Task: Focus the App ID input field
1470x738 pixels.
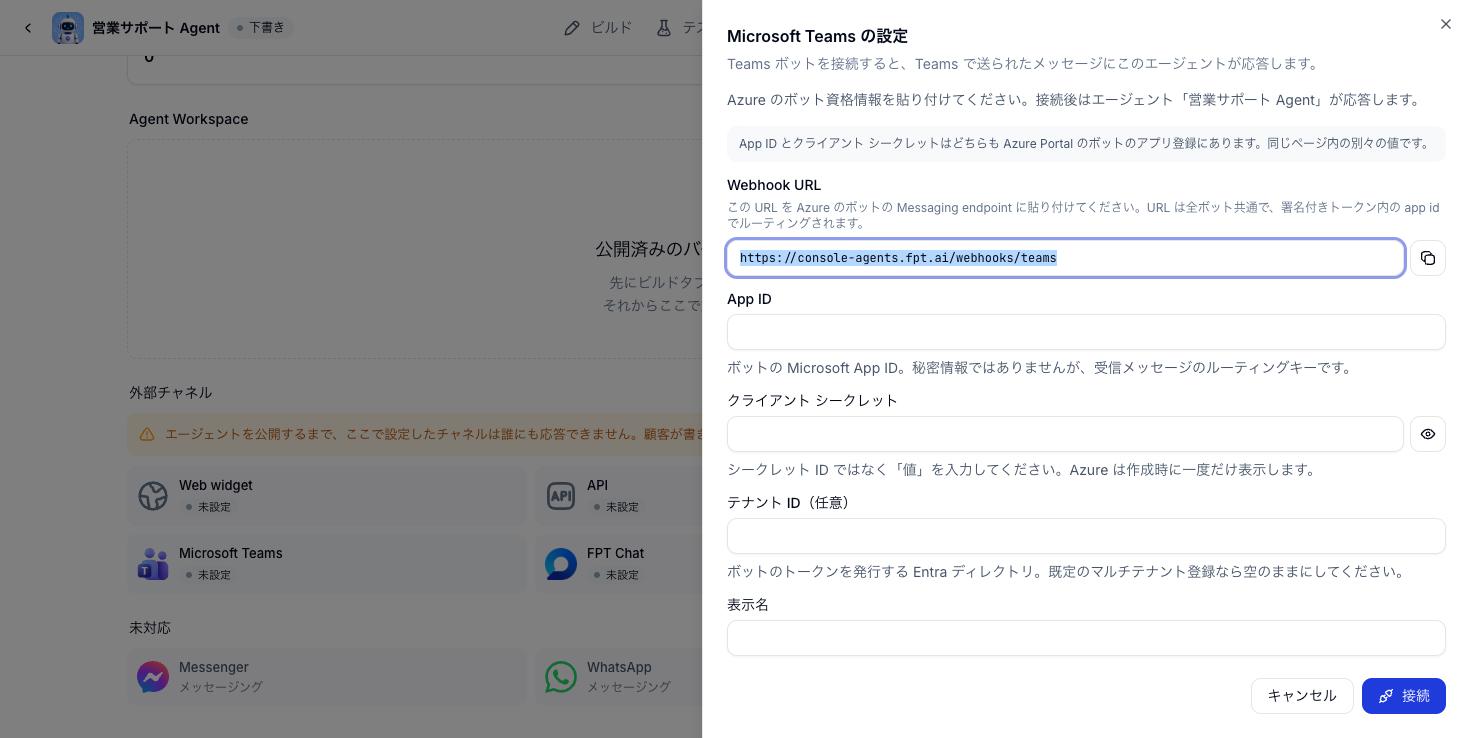Action: click(x=1086, y=332)
